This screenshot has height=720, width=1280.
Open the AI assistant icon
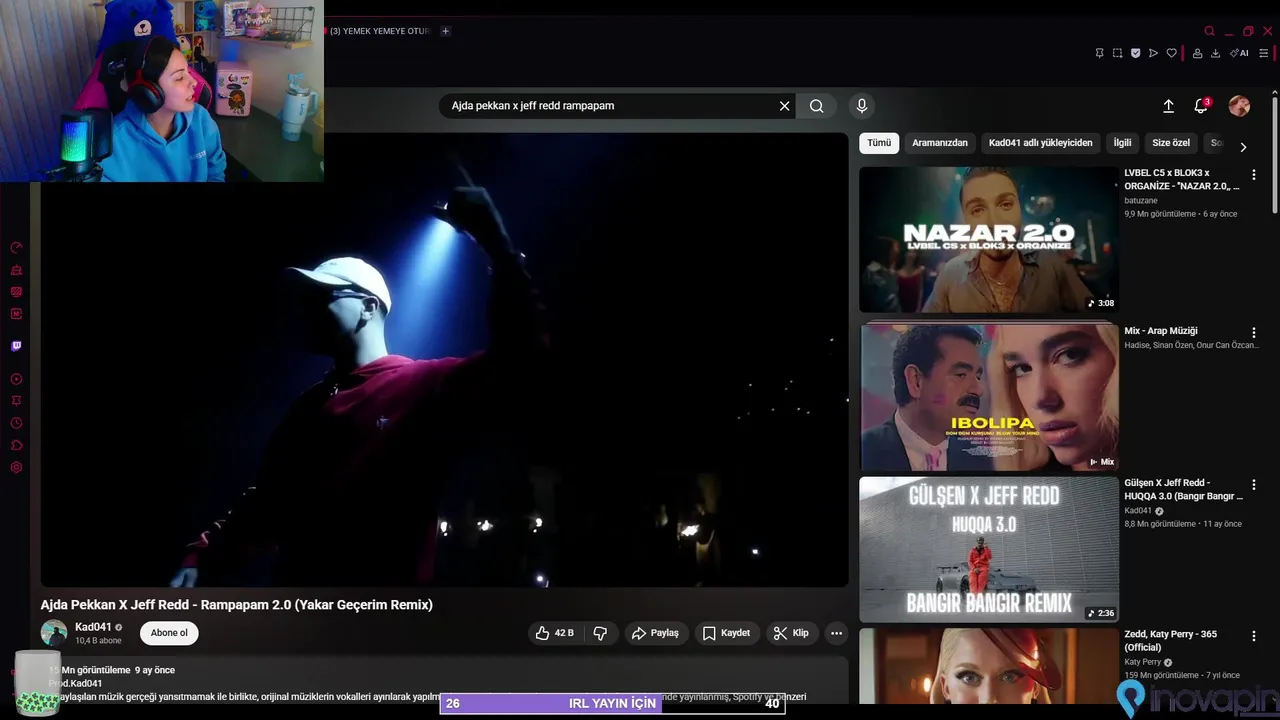tap(1239, 53)
